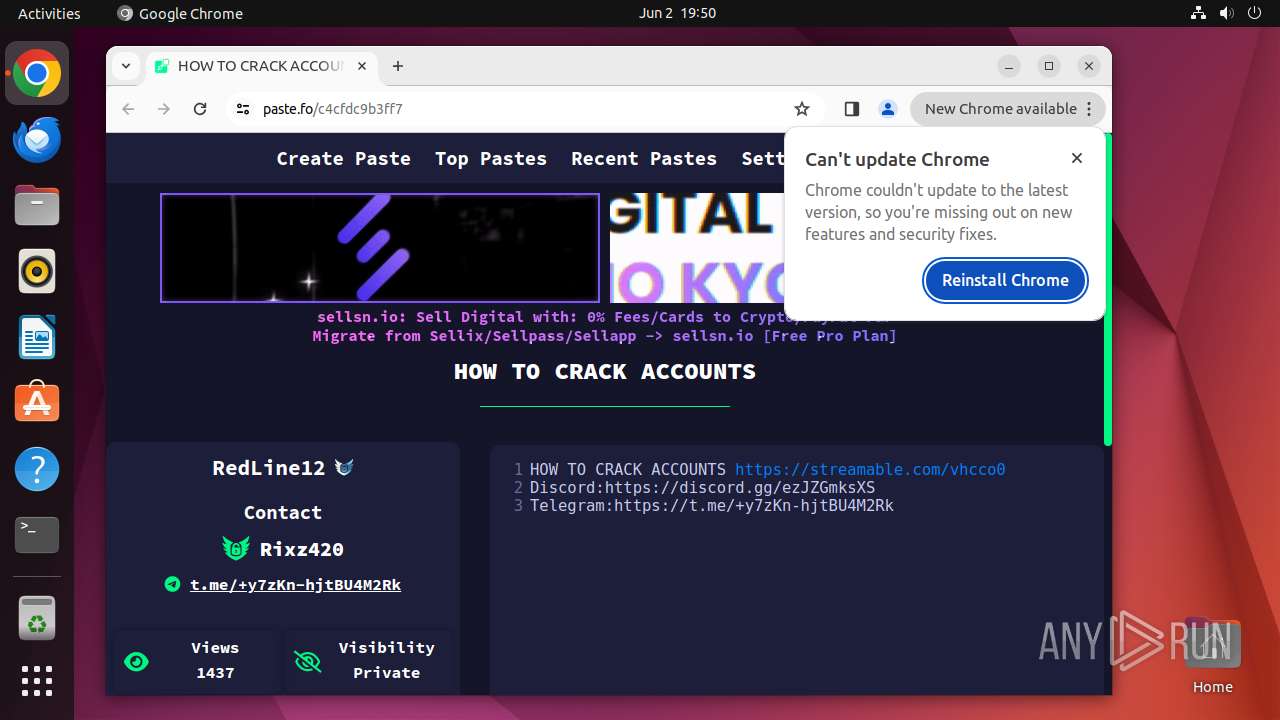Open Ubuntu Software store icon
The height and width of the screenshot is (720, 1280).
[x=37, y=403]
